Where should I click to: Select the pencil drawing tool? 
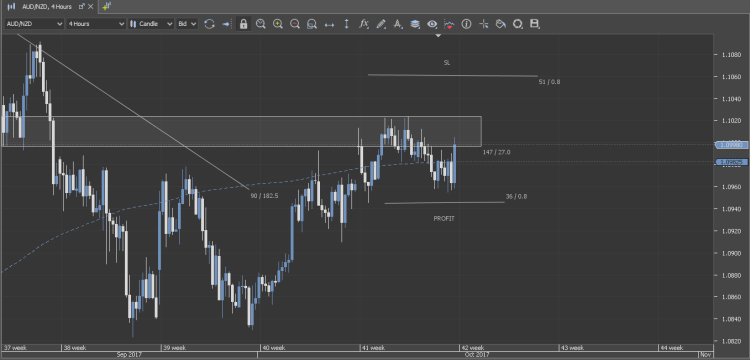click(381, 24)
